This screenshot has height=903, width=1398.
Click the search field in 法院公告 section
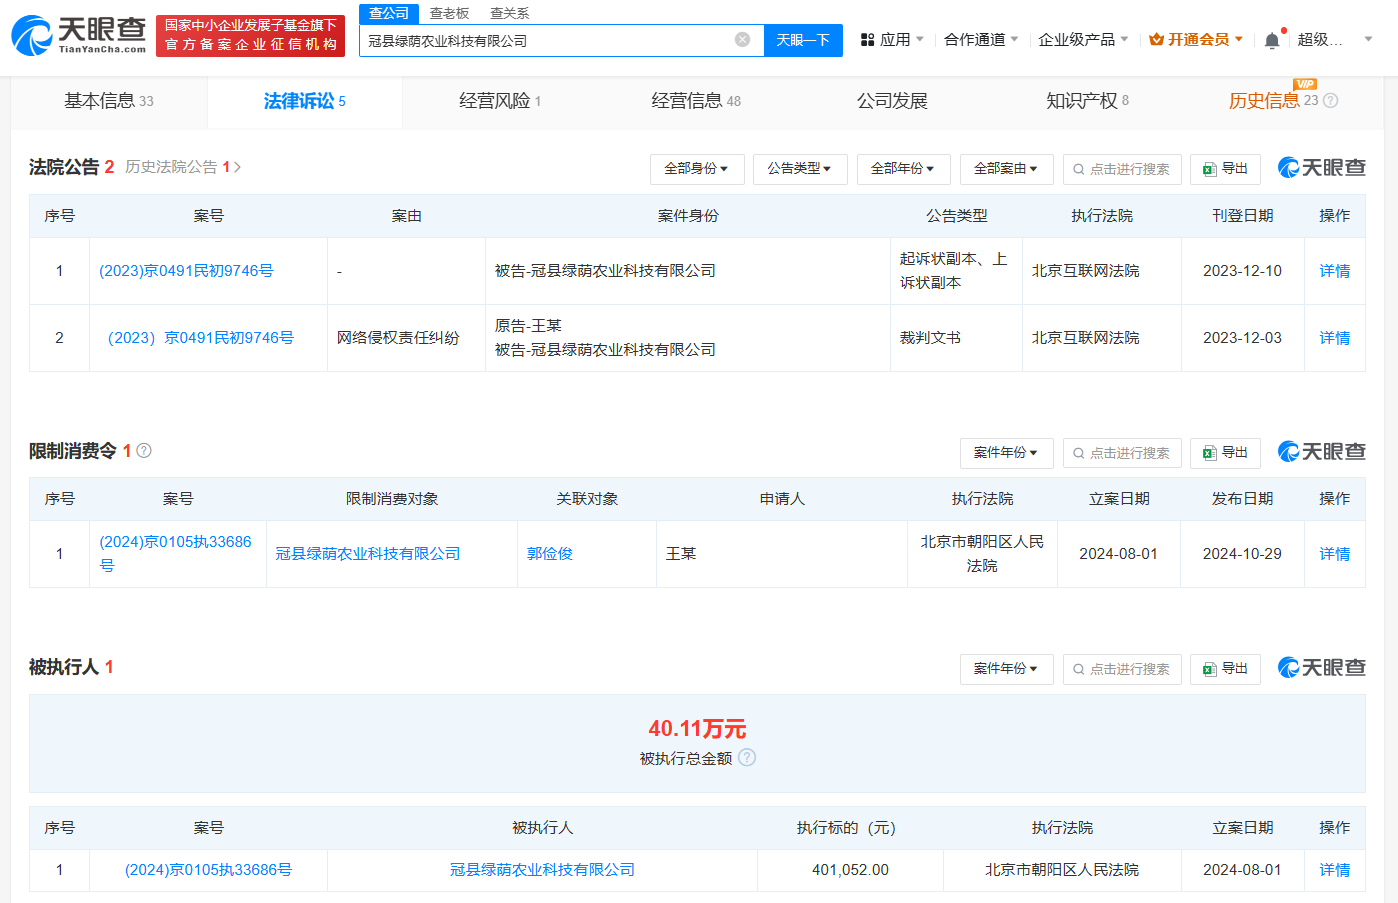tap(1122, 169)
